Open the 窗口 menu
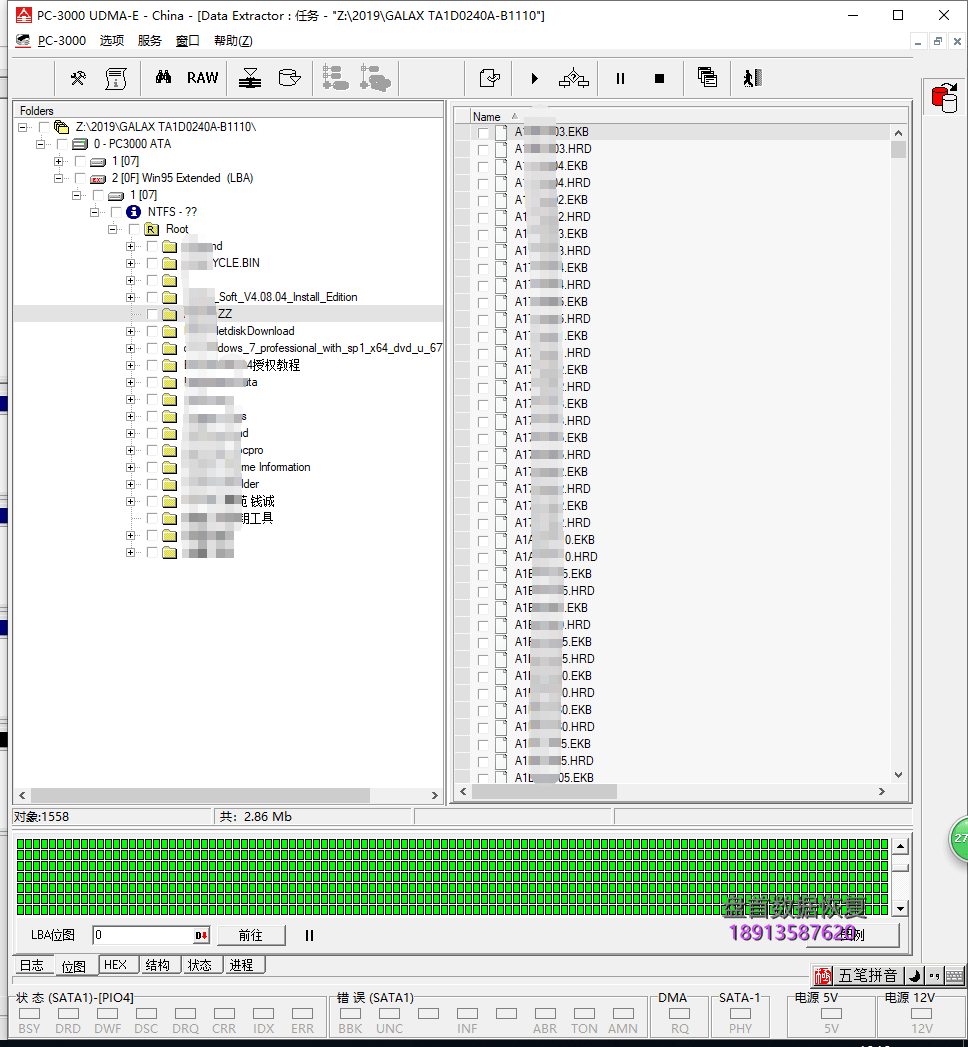Screen dimensions: 968x1047 (x=188, y=41)
